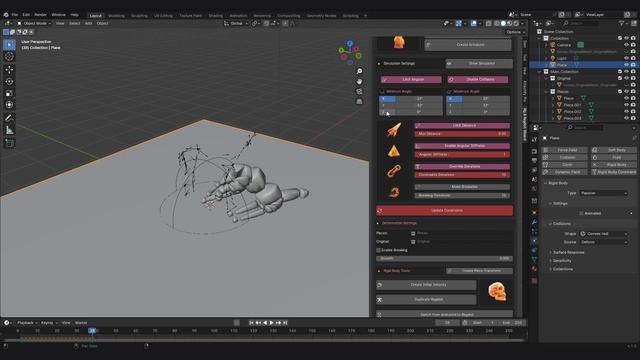Open the Tool properties tab icon
The height and width of the screenshot is (360, 640).
[534, 140]
